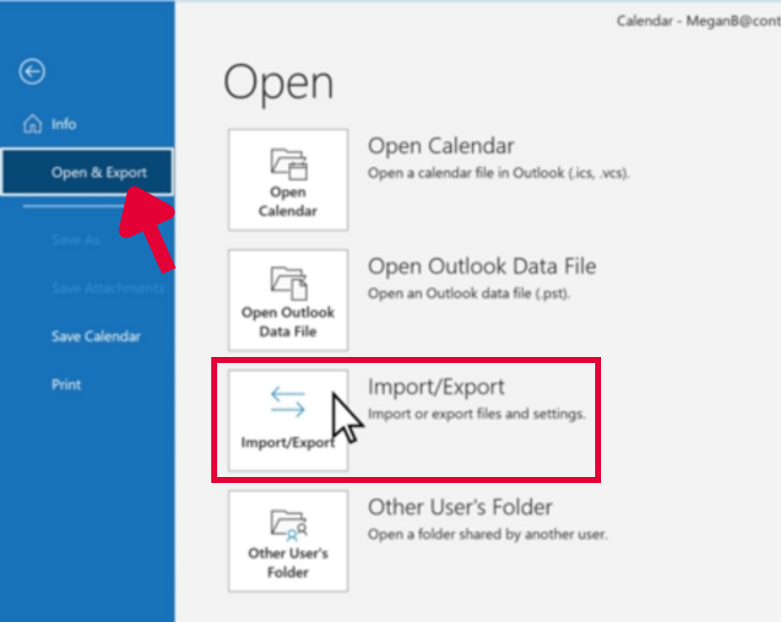
Task: Click the 'Open Calendar' heading text
Action: [441, 146]
